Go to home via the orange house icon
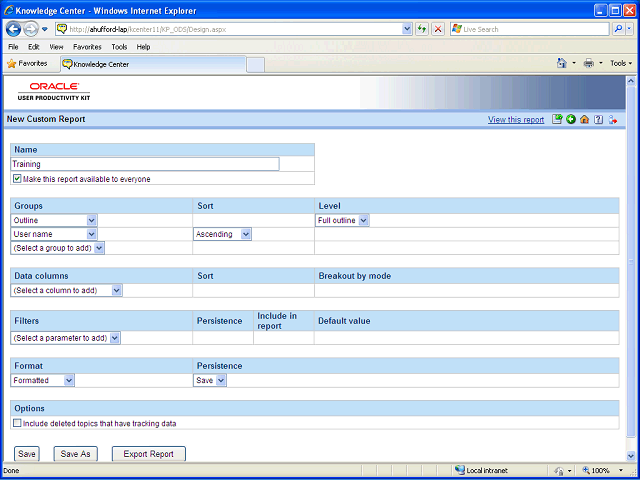 584,119
